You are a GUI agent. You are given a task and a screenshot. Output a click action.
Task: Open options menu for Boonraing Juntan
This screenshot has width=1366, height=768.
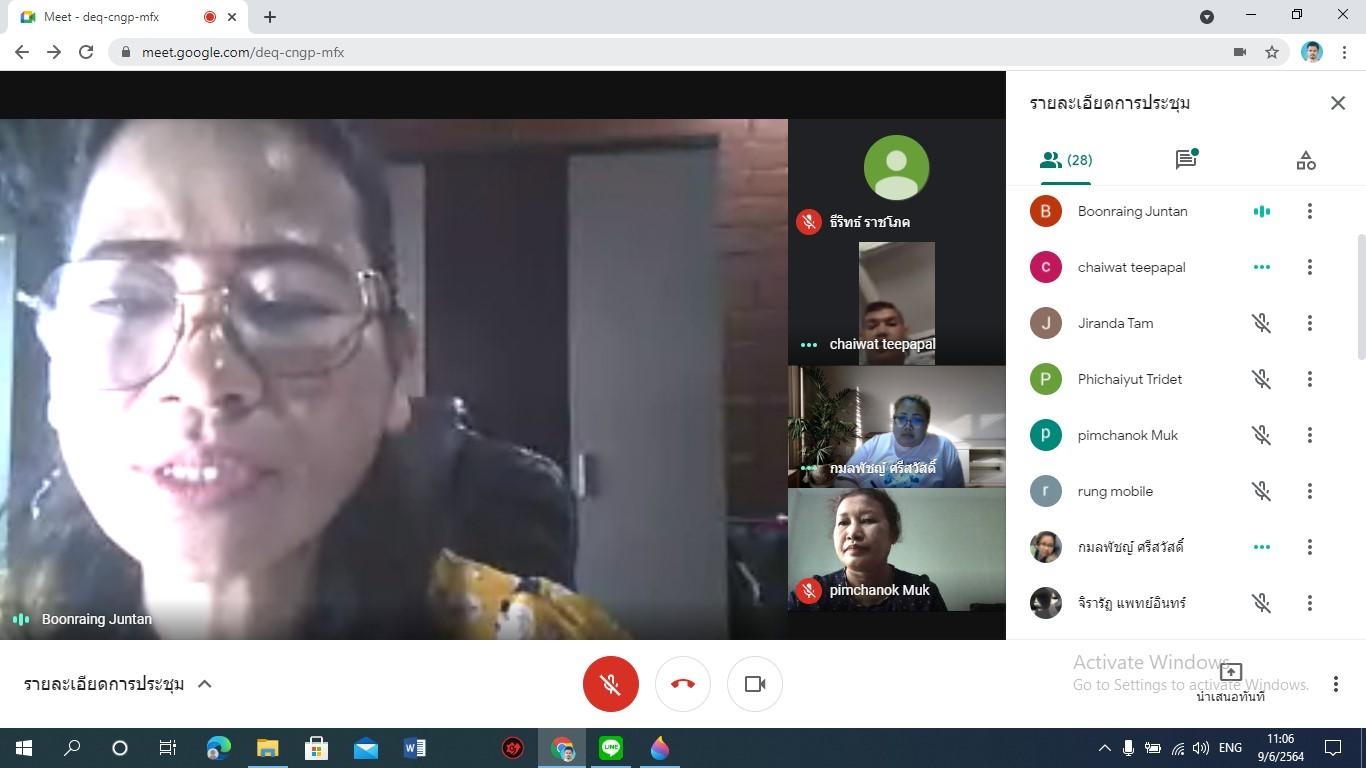1309,211
